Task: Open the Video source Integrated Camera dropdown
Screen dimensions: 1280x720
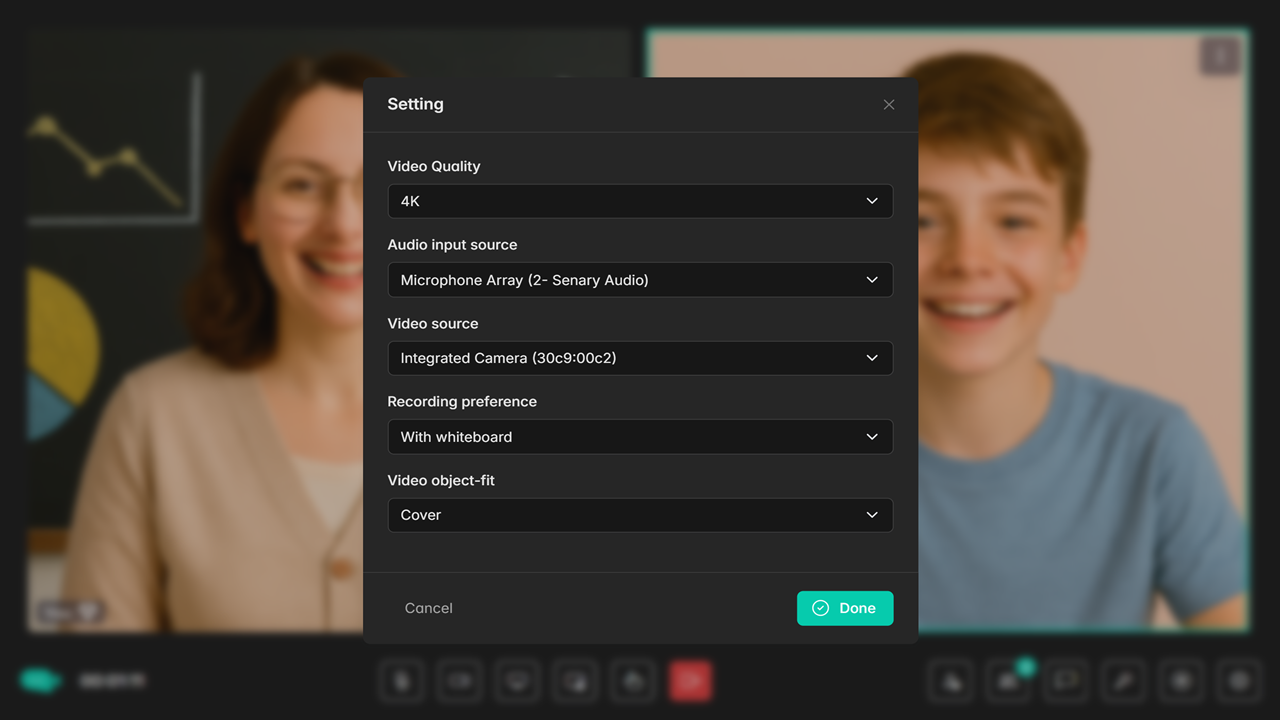Action: click(640, 358)
